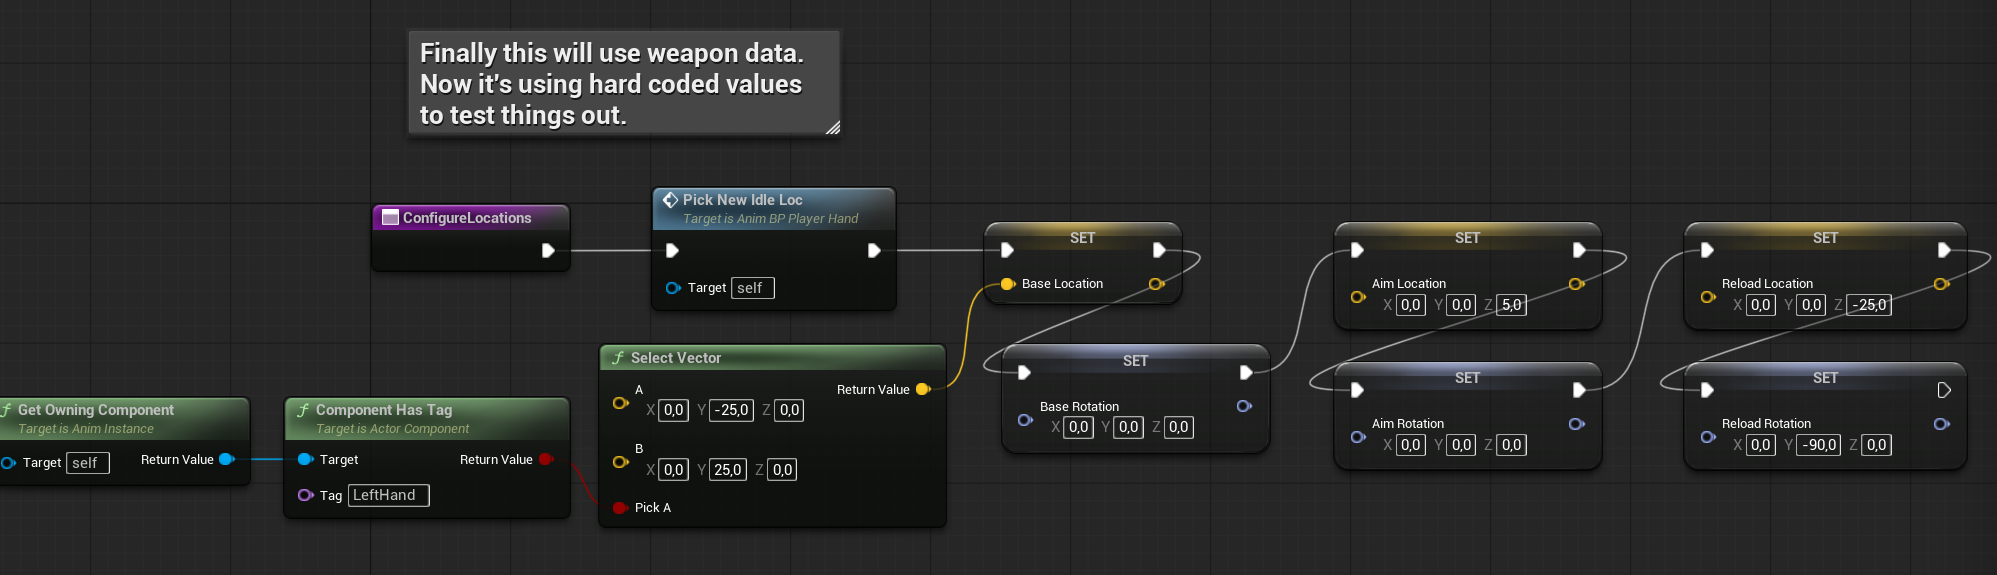Viewport: 1997px width, 575px height.
Task: Click unconnected exec output on Reload Rotation SET
Action: point(1943,390)
